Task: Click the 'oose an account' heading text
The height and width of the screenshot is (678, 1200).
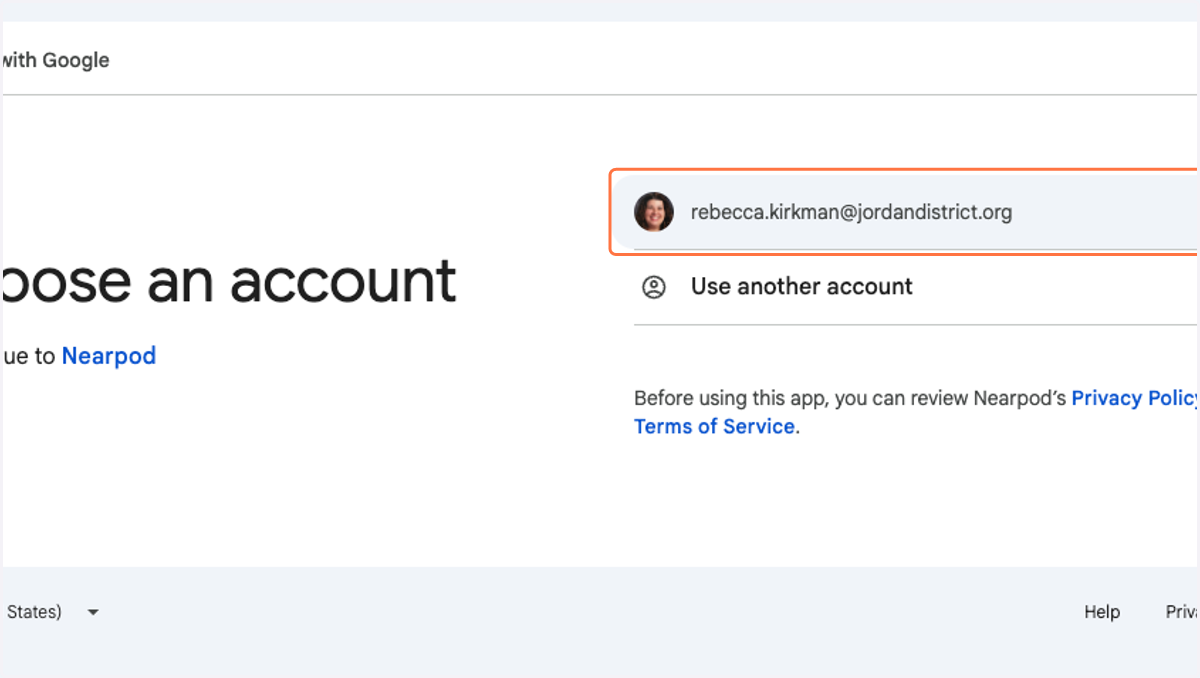Action: 229,281
